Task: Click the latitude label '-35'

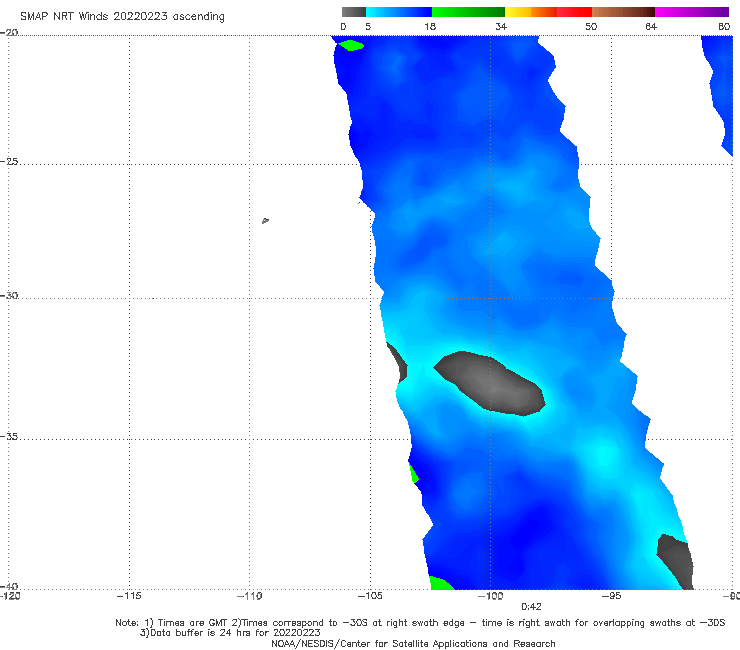Action: click(9, 437)
